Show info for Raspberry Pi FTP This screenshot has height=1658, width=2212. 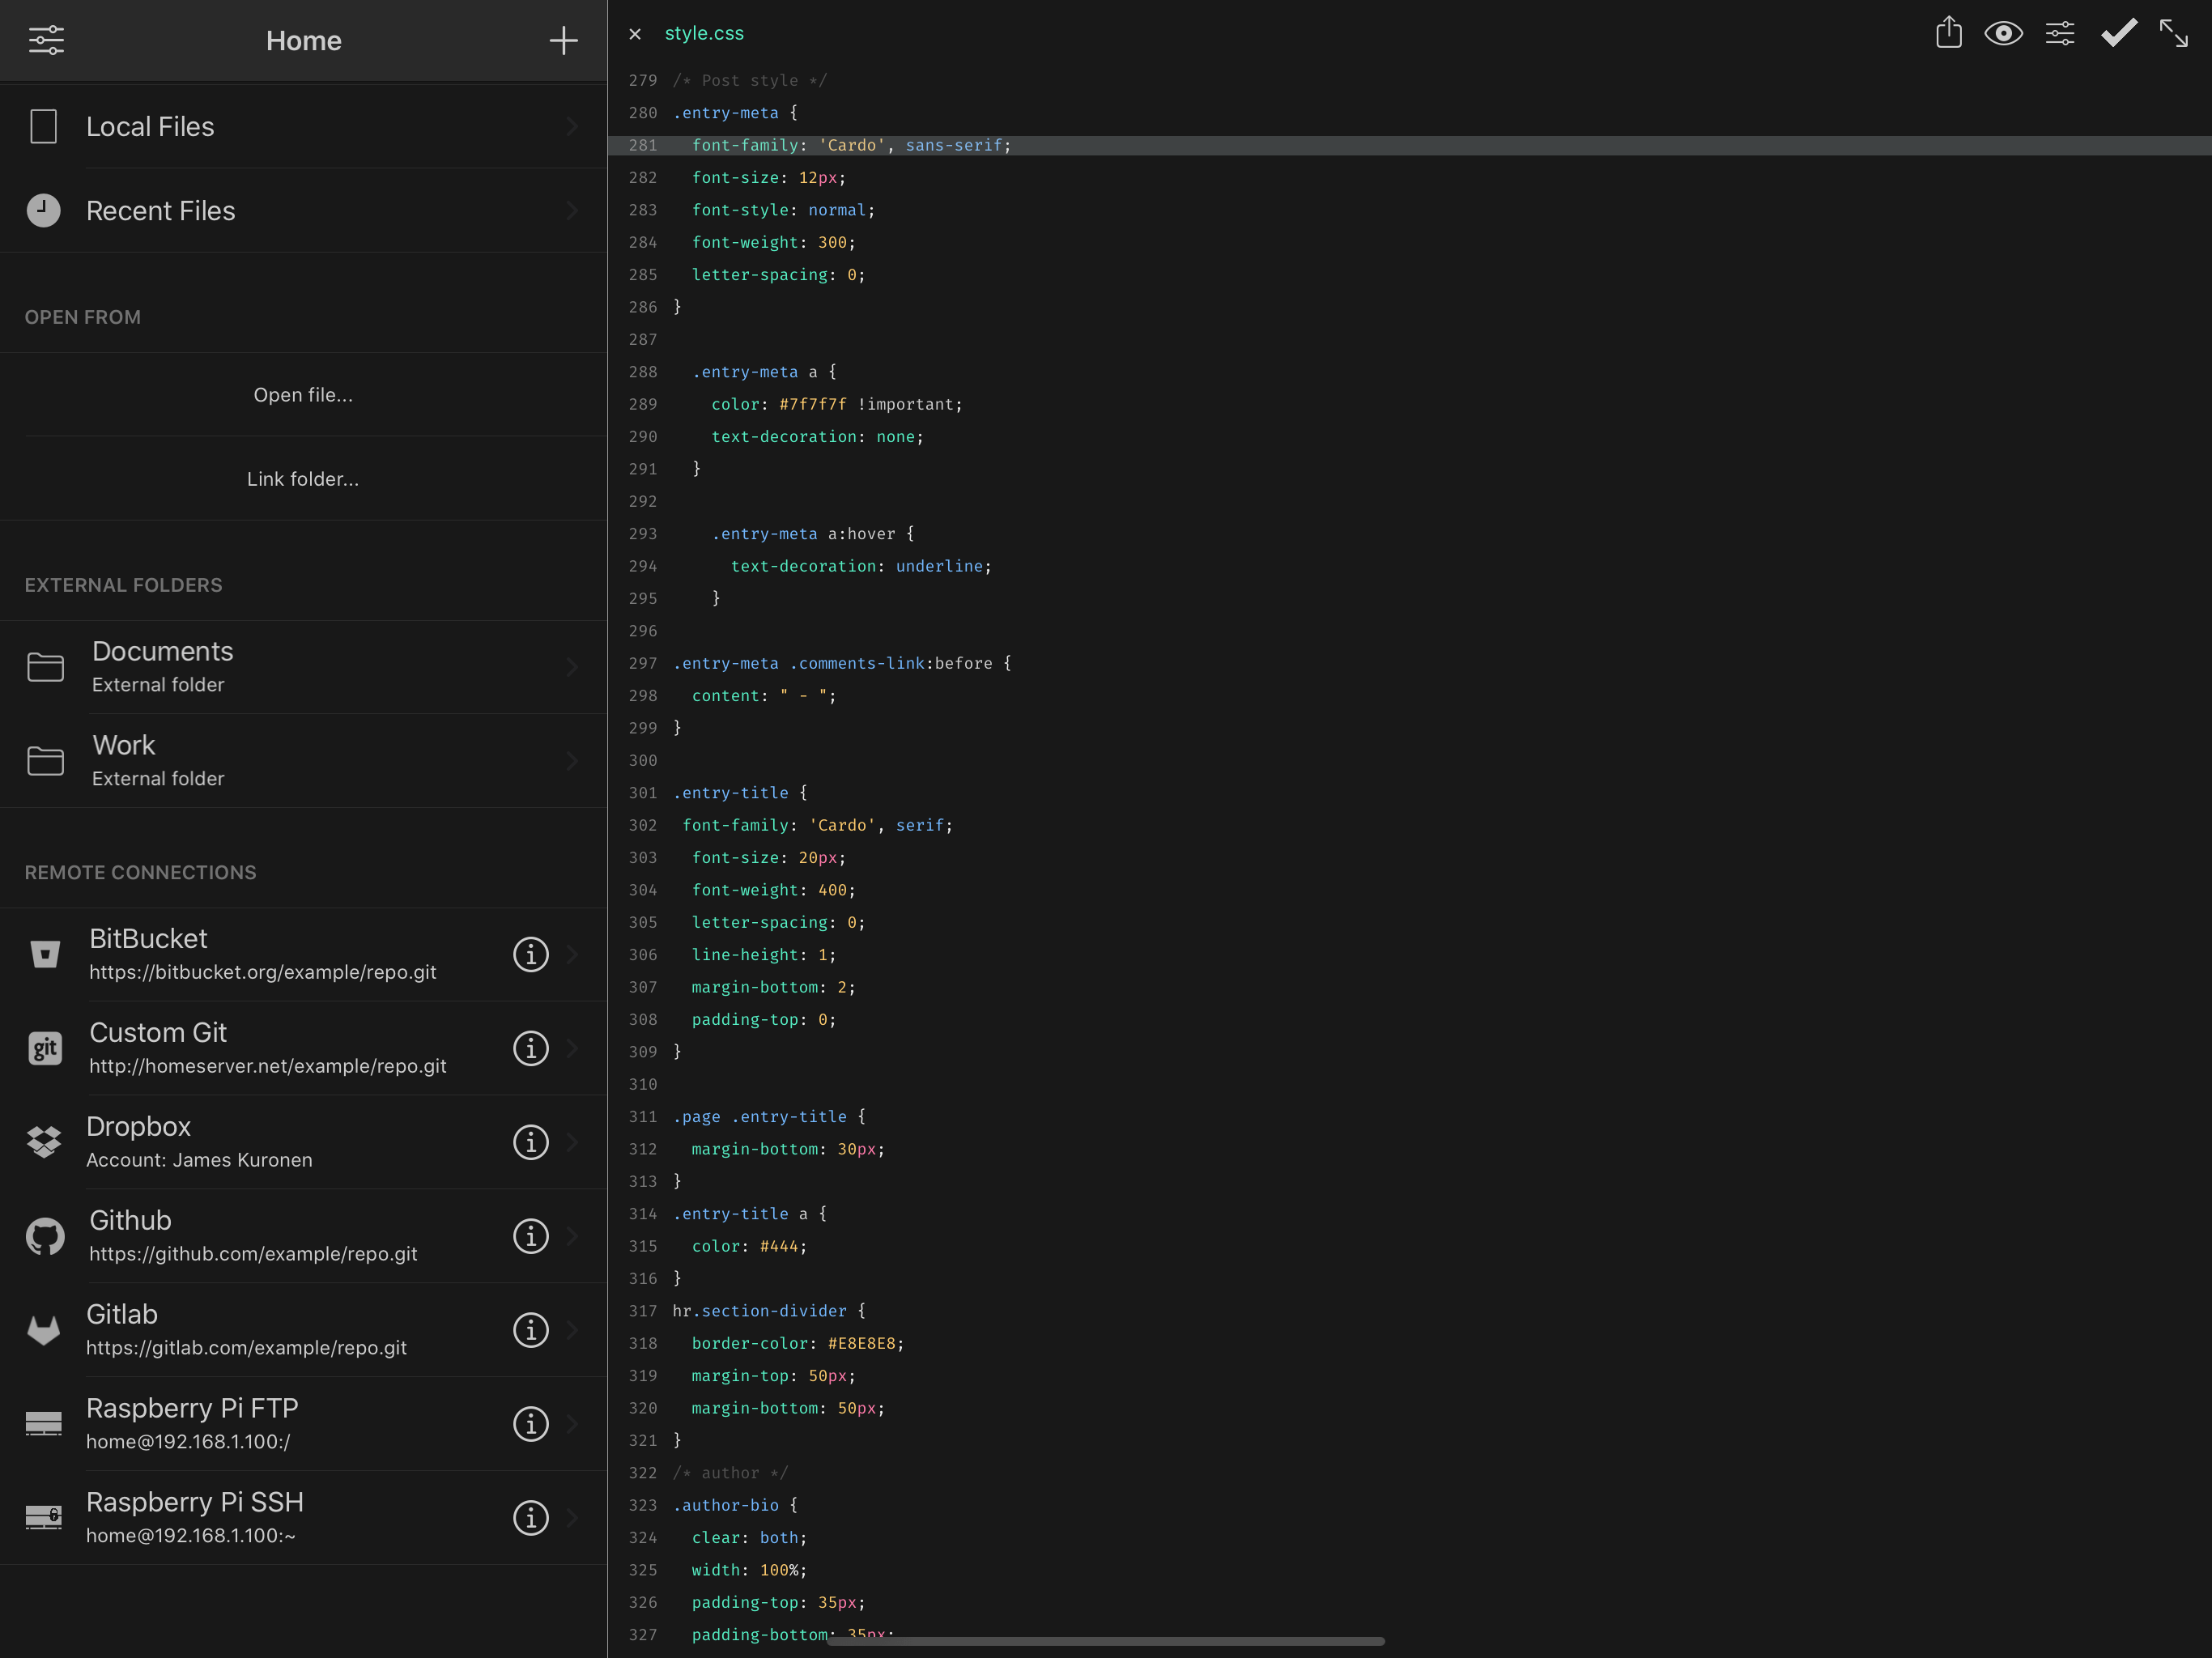(x=531, y=1424)
